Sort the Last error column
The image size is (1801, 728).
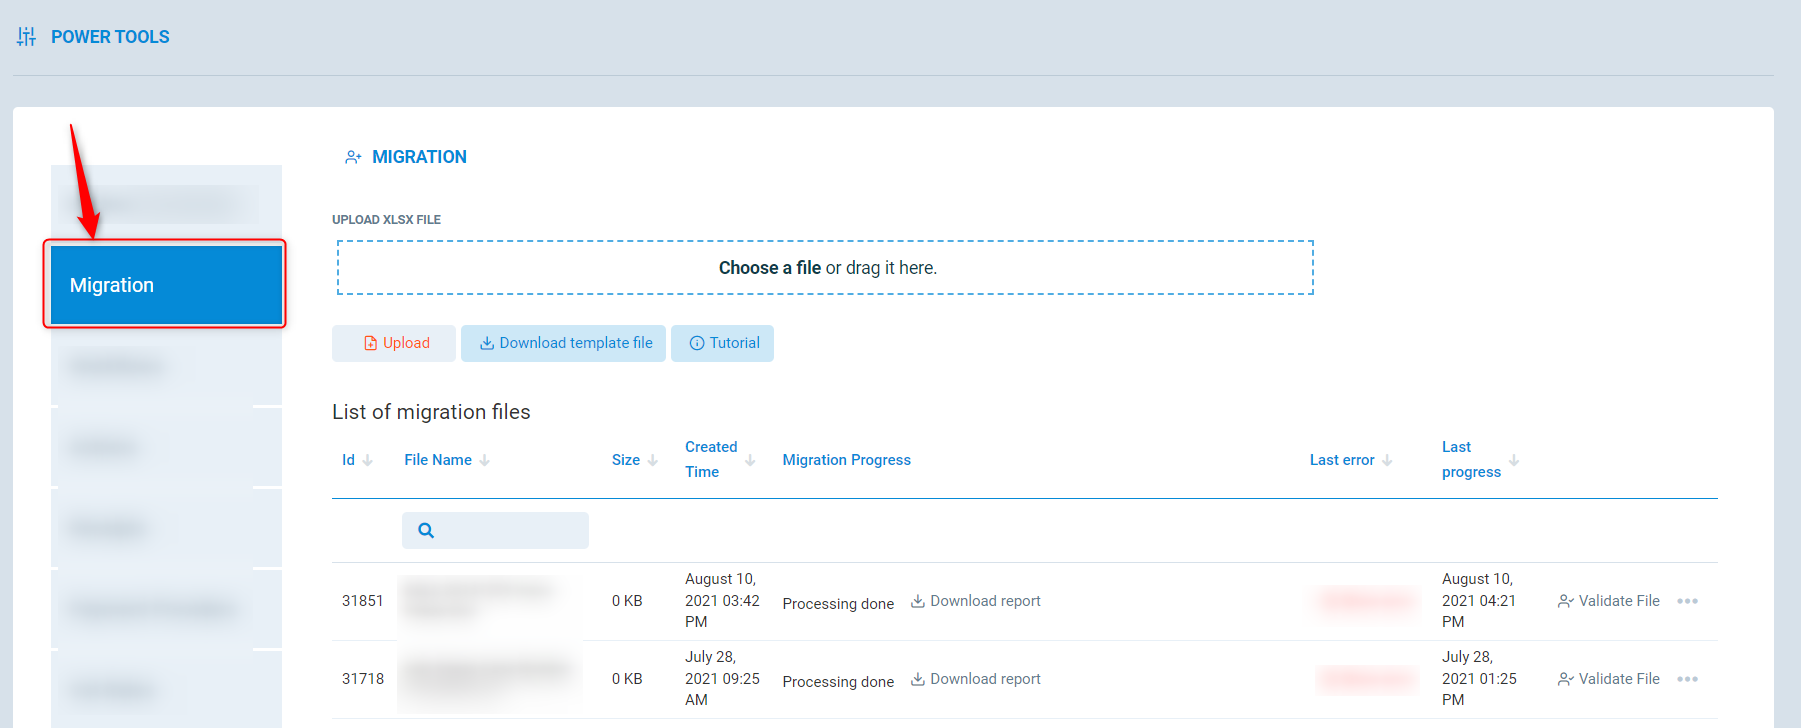point(1387,460)
